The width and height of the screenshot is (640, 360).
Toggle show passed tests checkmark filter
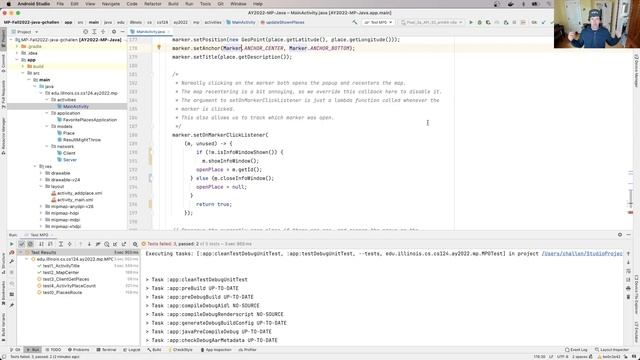(22, 244)
